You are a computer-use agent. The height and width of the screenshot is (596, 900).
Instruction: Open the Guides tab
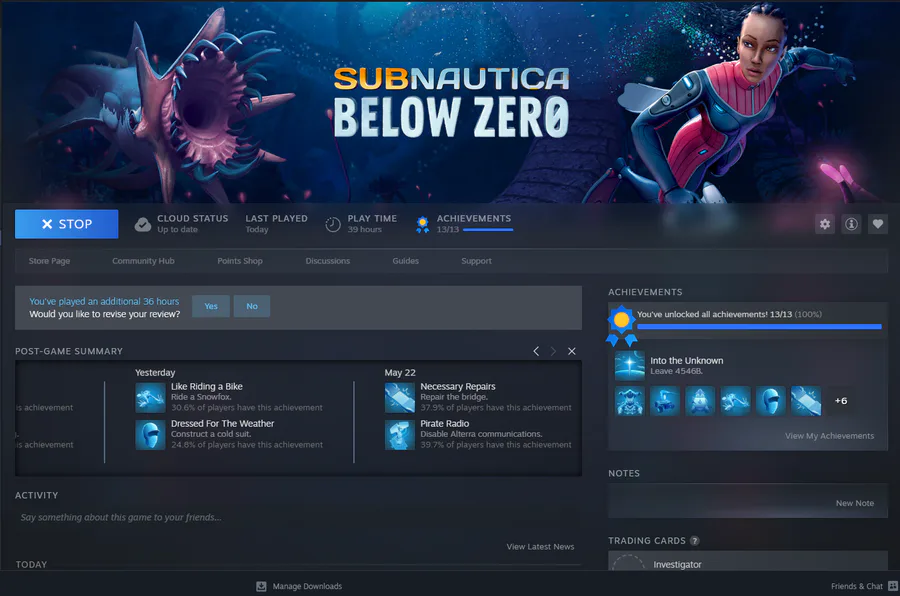(x=406, y=261)
